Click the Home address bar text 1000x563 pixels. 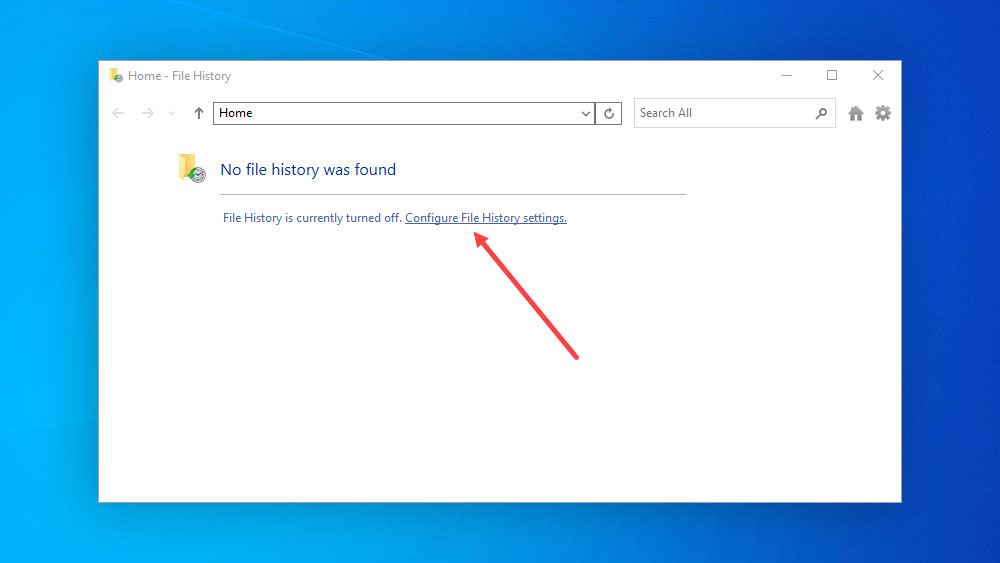[x=235, y=113]
